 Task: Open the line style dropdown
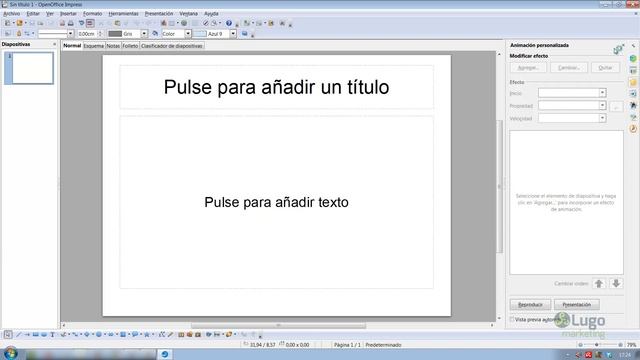(70, 33)
